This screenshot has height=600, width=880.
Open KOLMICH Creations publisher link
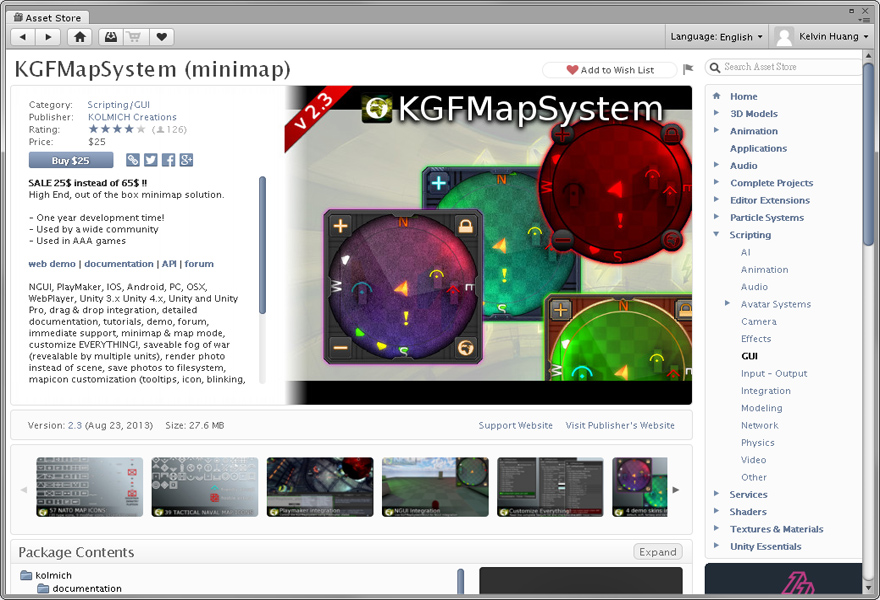click(x=132, y=117)
